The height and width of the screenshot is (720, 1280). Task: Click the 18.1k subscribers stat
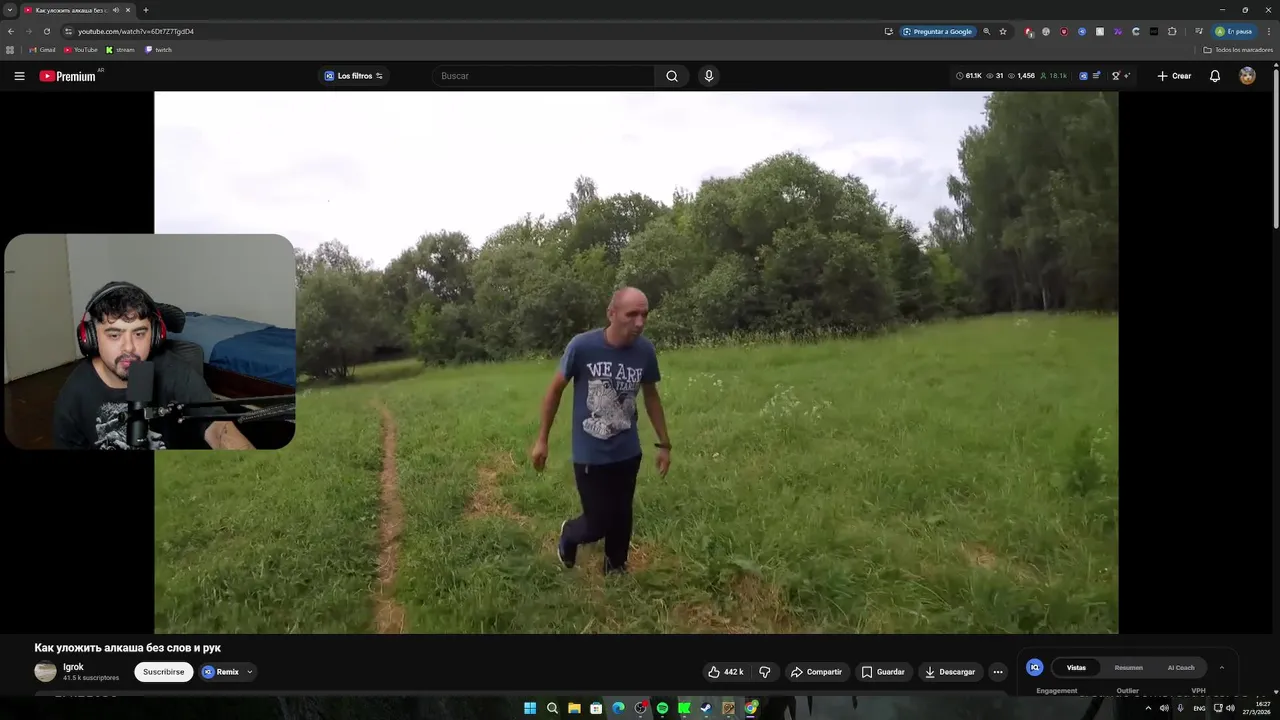click(x=1054, y=76)
